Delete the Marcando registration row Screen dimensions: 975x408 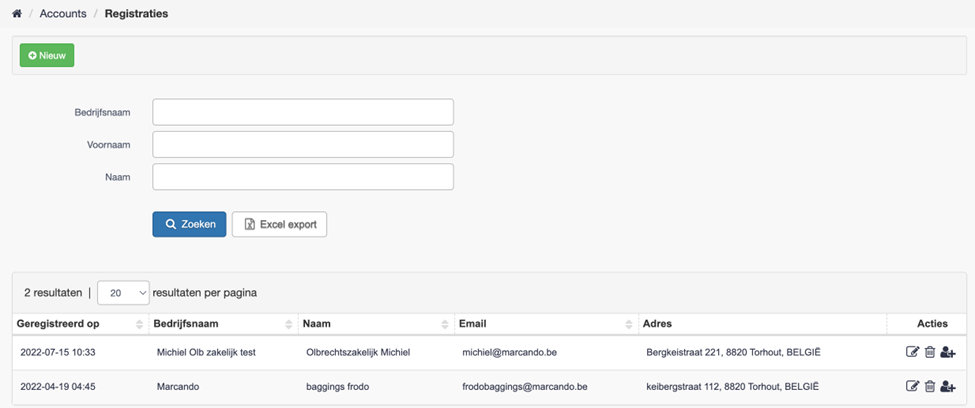930,386
